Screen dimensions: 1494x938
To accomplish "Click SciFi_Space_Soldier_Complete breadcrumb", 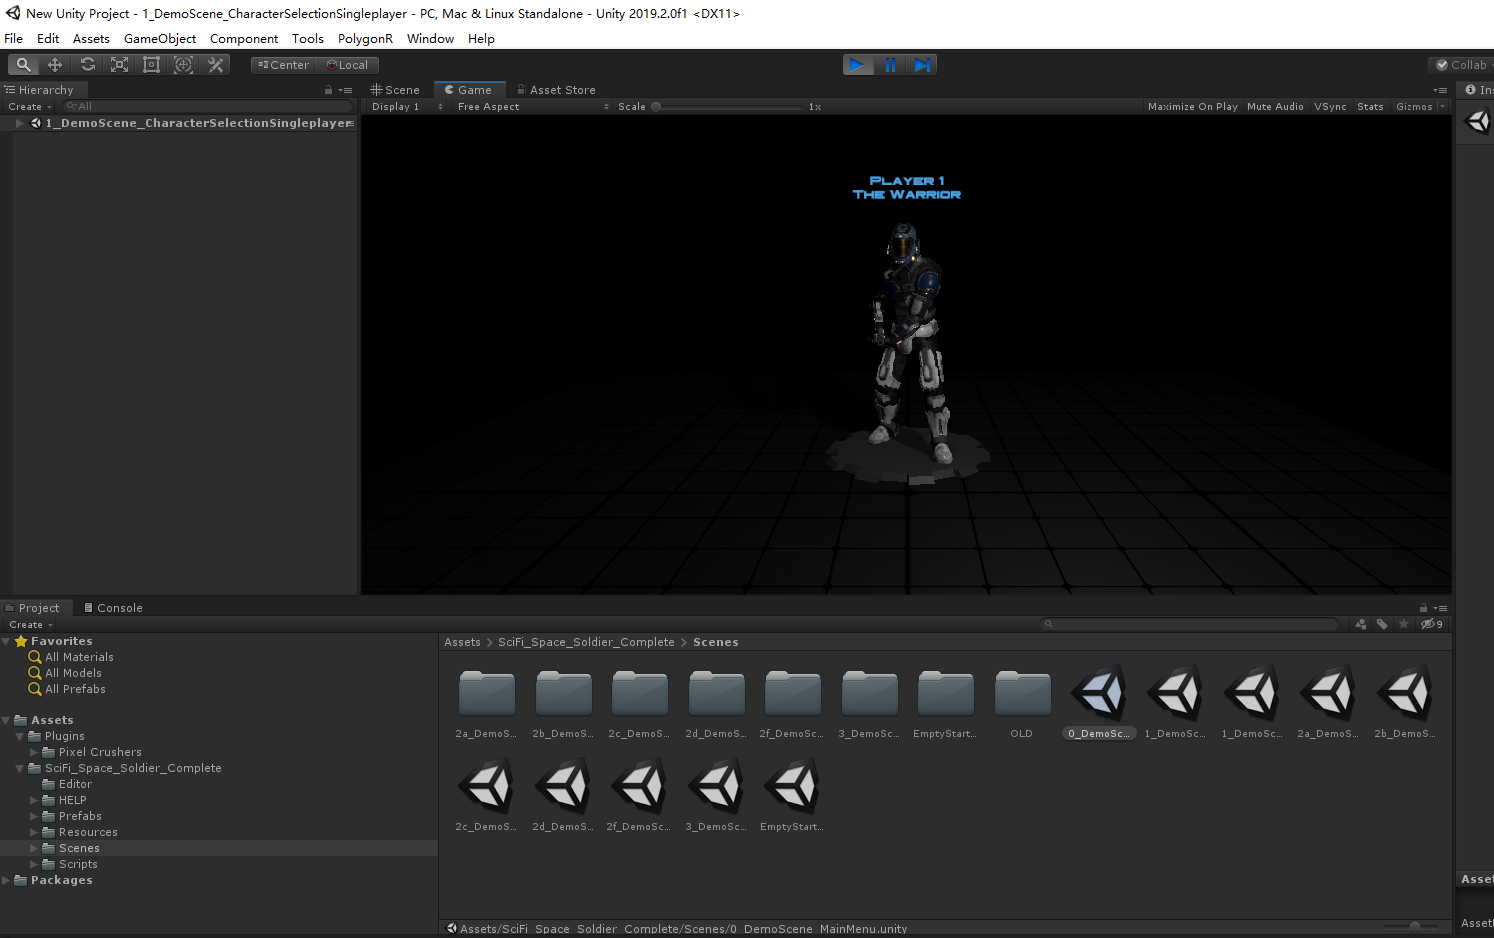I will [586, 642].
